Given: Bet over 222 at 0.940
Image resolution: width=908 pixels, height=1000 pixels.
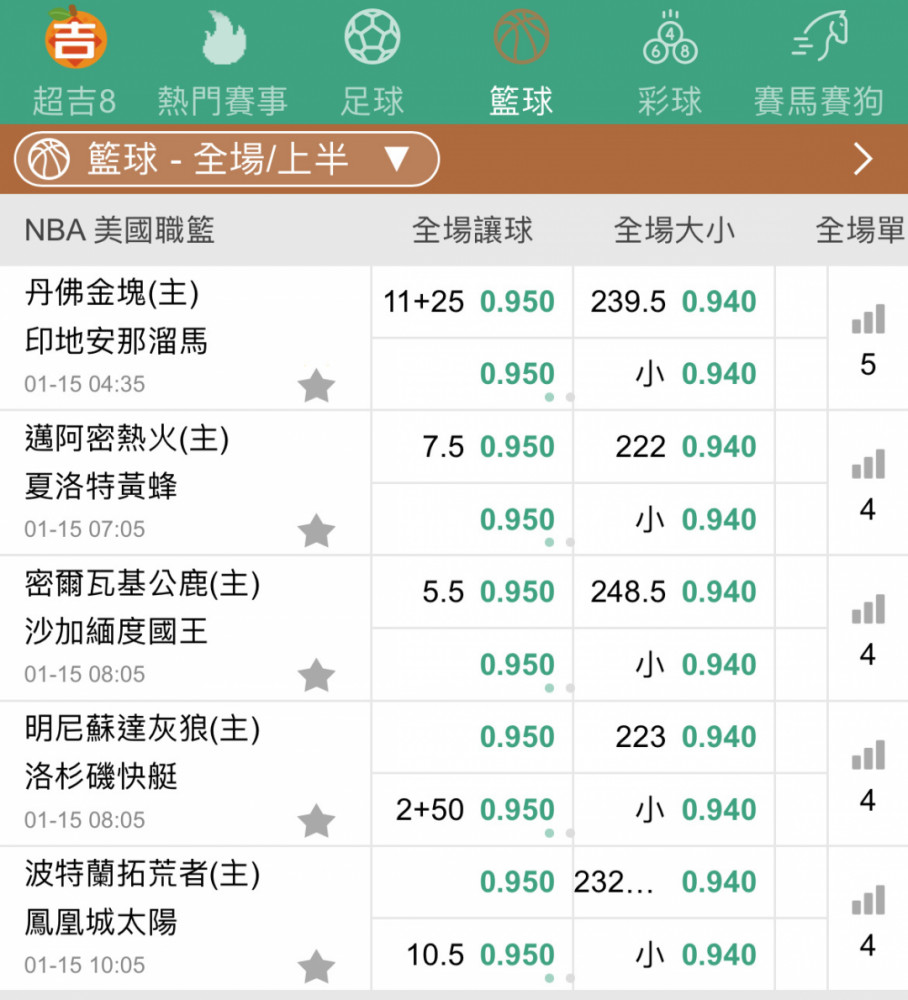Looking at the screenshot, I should (x=673, y=446).
